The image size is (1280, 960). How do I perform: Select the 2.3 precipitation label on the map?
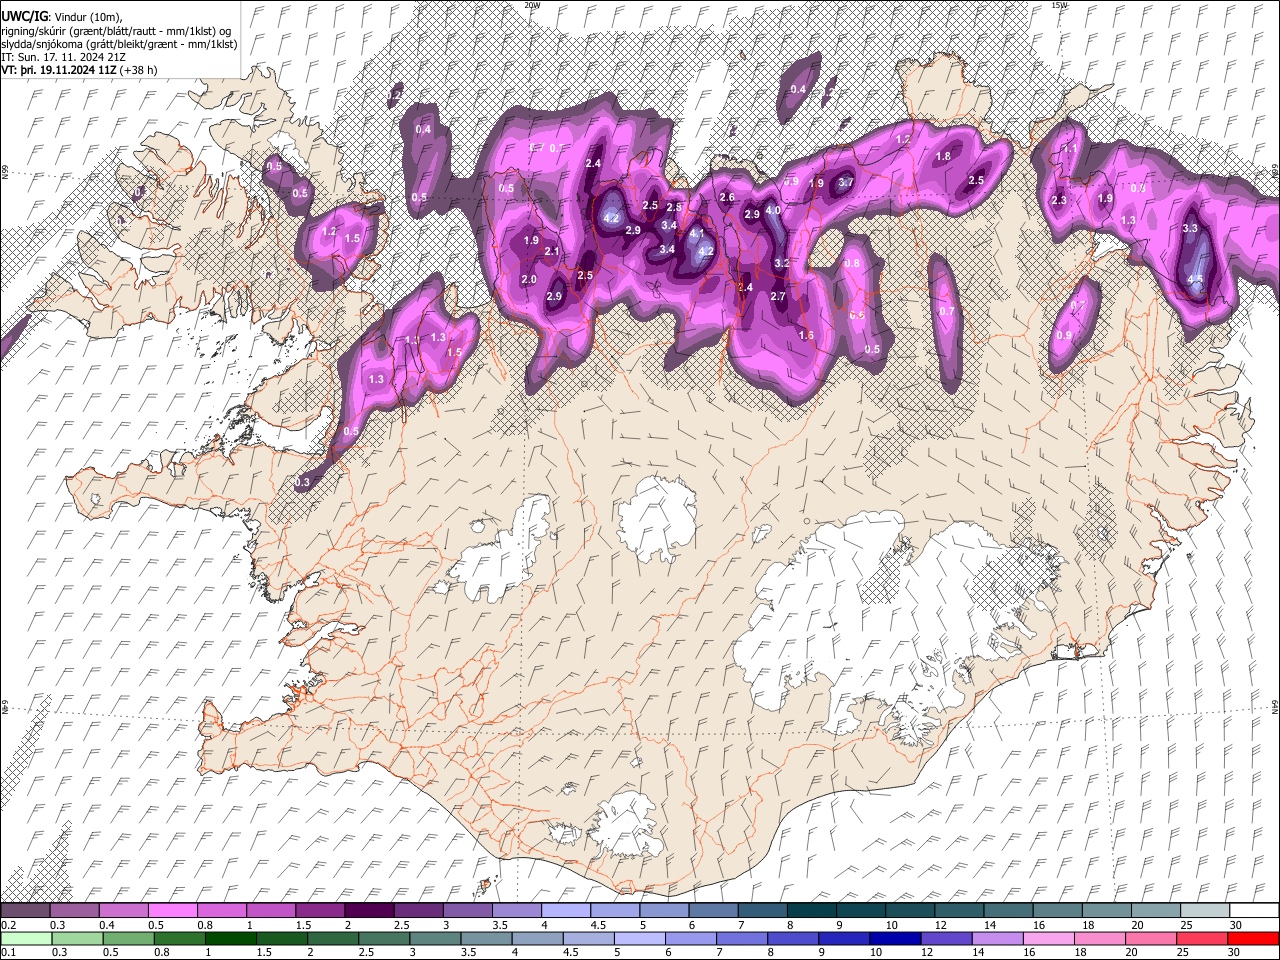[1059, 201]
